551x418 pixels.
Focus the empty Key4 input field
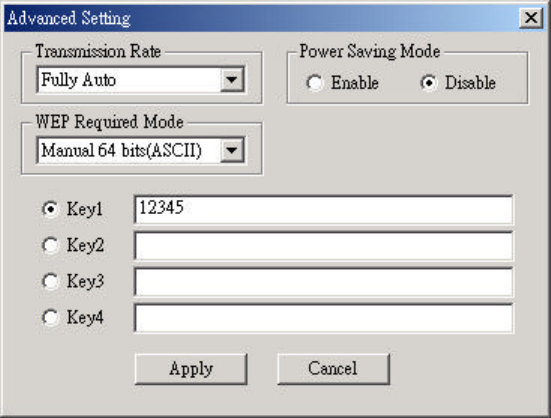[x=323, y=318]
